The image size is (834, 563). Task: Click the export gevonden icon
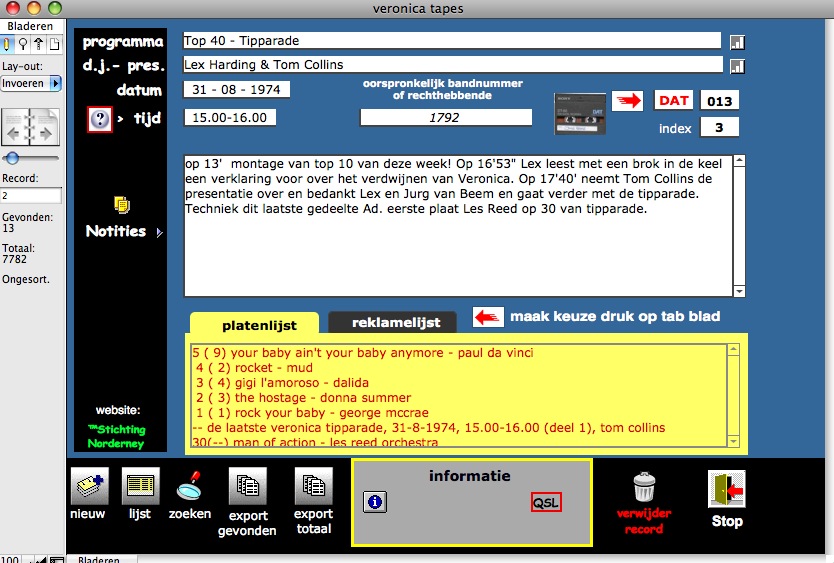pos(247,488)
